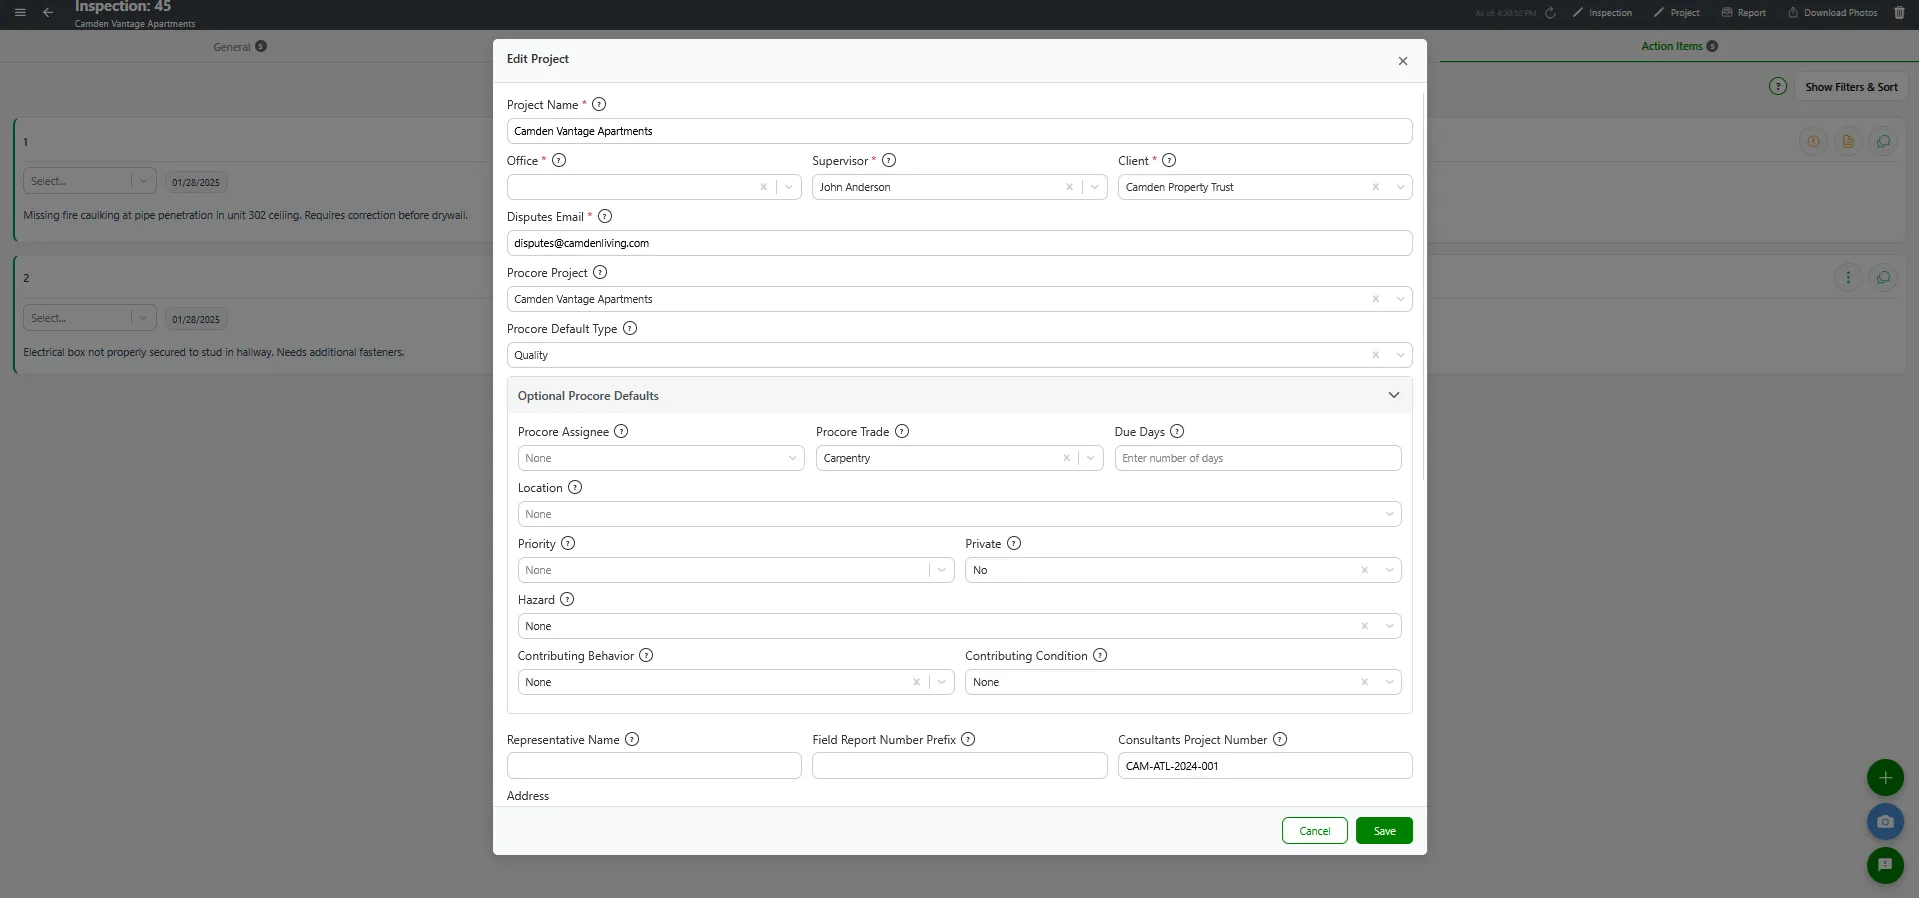The width and height of the screenshot is (1919, 898).
Task: Click help icon next to Supervisor
Action: tap(889, 160)
